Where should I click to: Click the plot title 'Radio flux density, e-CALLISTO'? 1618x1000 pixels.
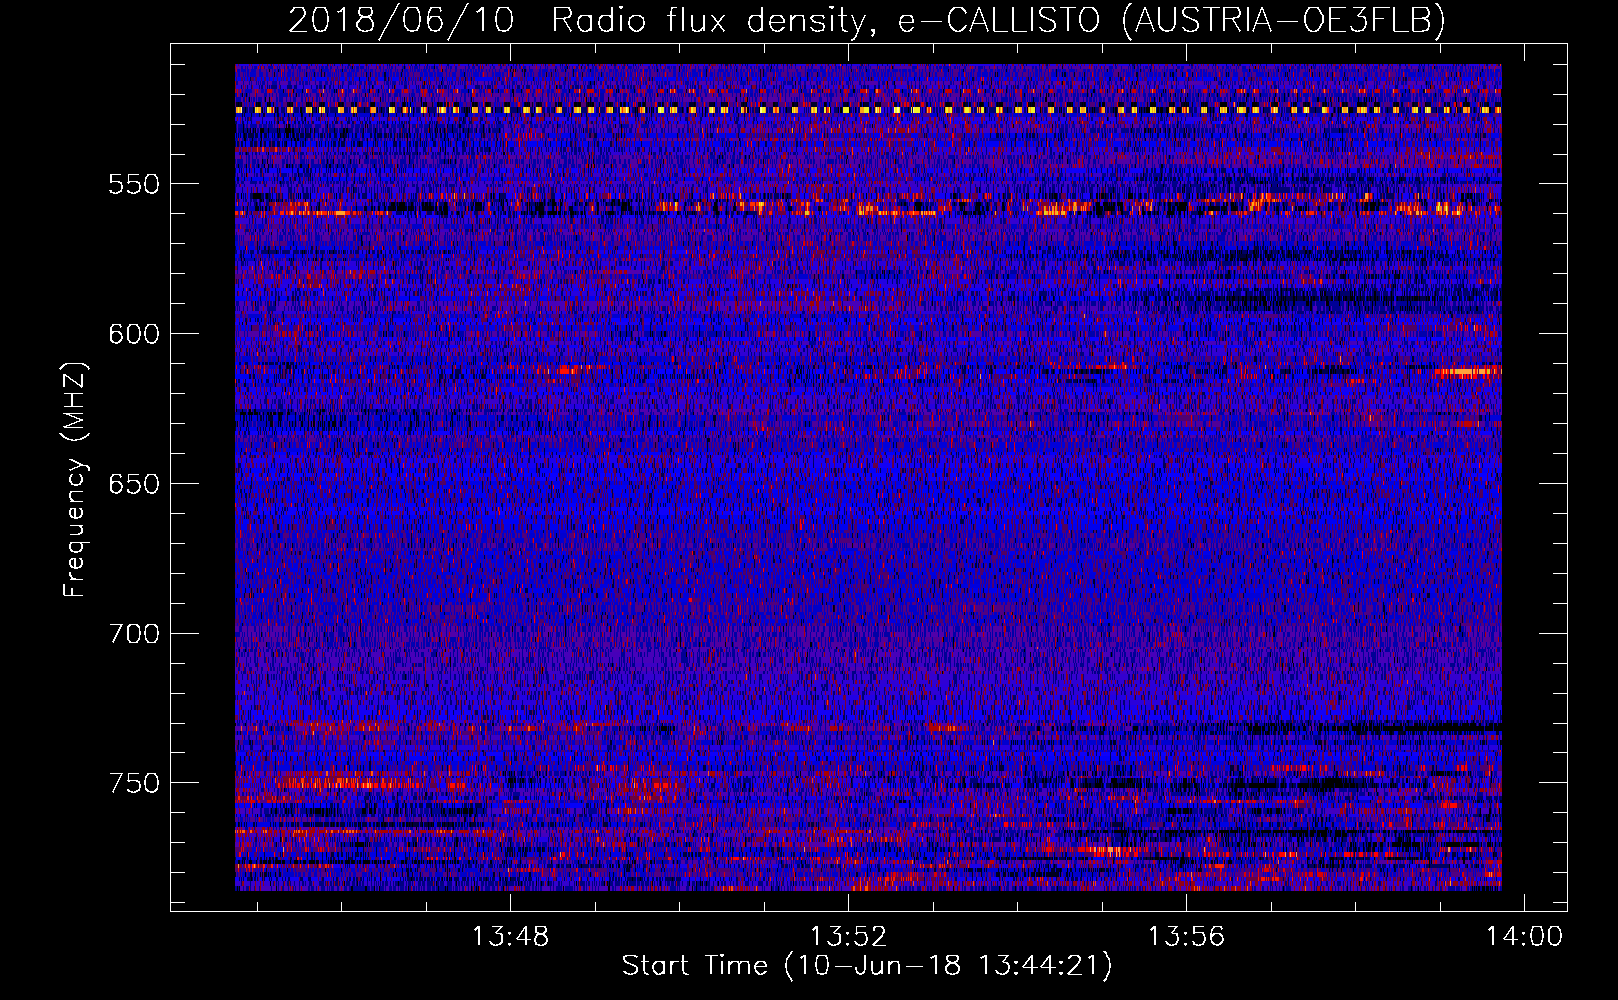tap(825, 20)
